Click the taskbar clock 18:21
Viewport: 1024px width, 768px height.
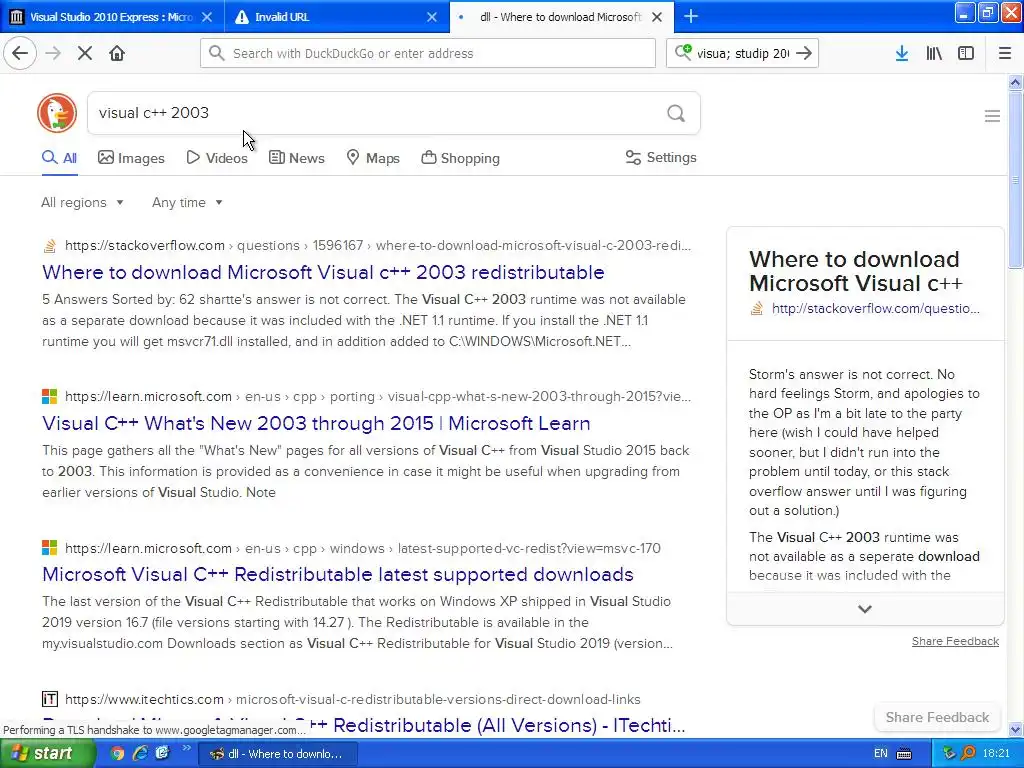996,753
